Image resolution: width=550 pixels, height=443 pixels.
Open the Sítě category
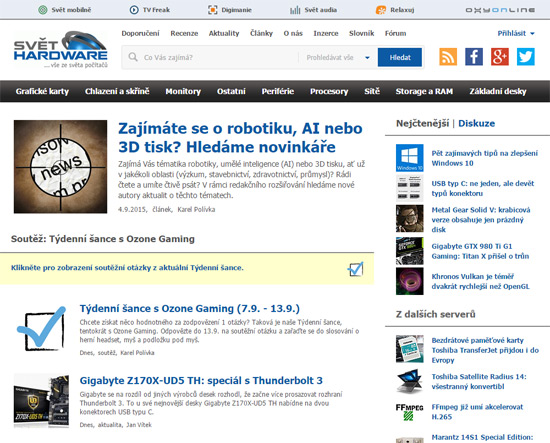372,91
